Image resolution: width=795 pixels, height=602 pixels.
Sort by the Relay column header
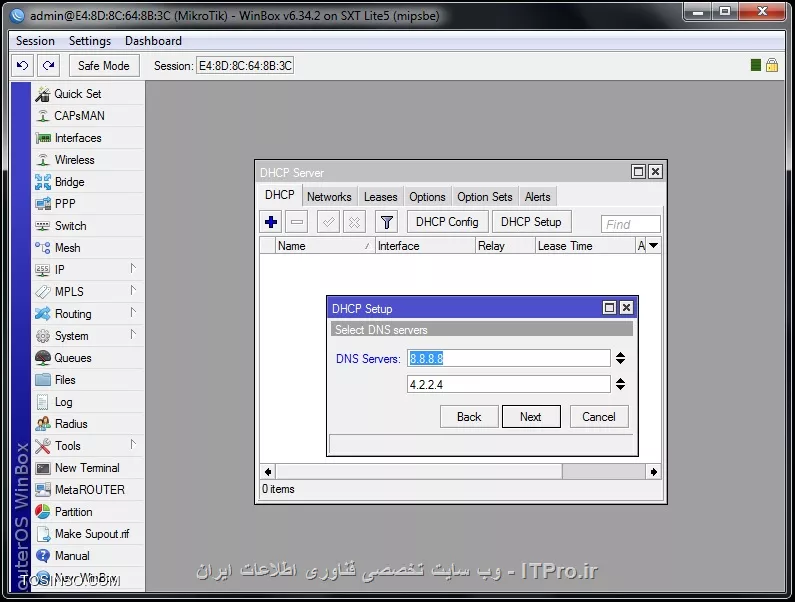tap(505, 245)
